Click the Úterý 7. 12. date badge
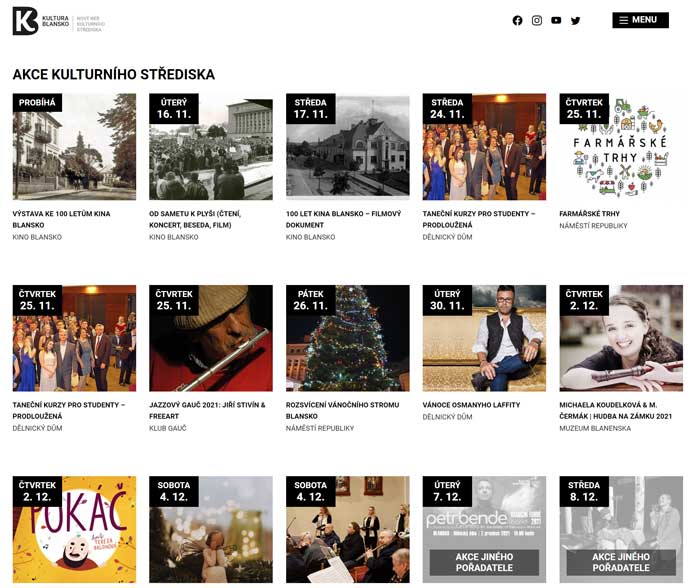This screenshot has width=700, height=588. 447,491
